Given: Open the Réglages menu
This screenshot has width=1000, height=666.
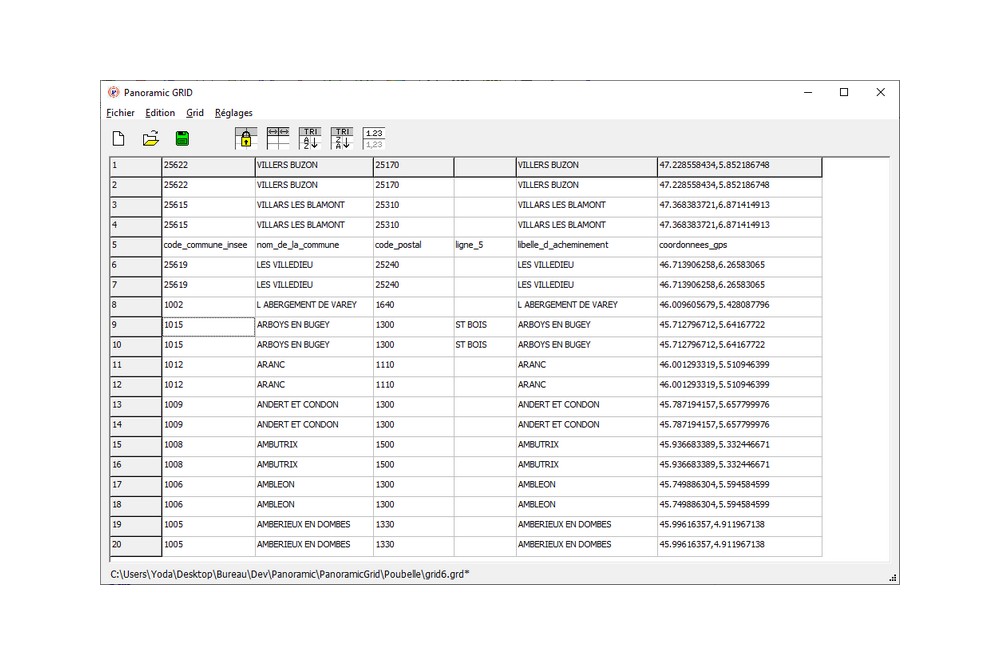Looking at the screenshot, I should coord(233,113).
